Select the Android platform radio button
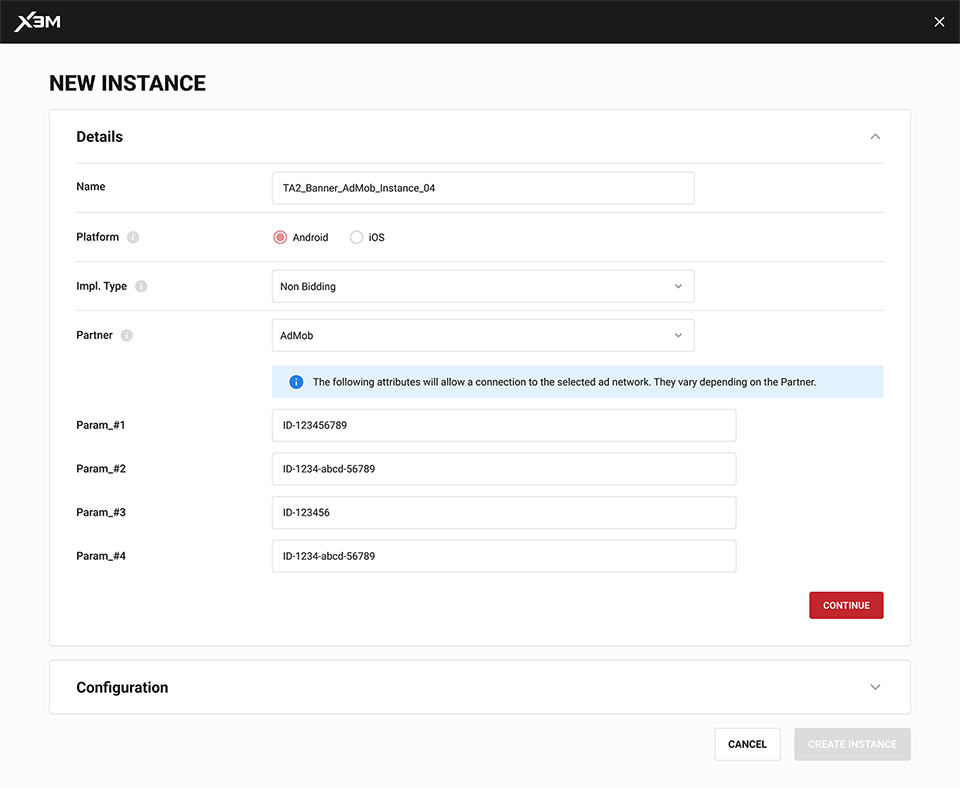 (x=280, y=237)
